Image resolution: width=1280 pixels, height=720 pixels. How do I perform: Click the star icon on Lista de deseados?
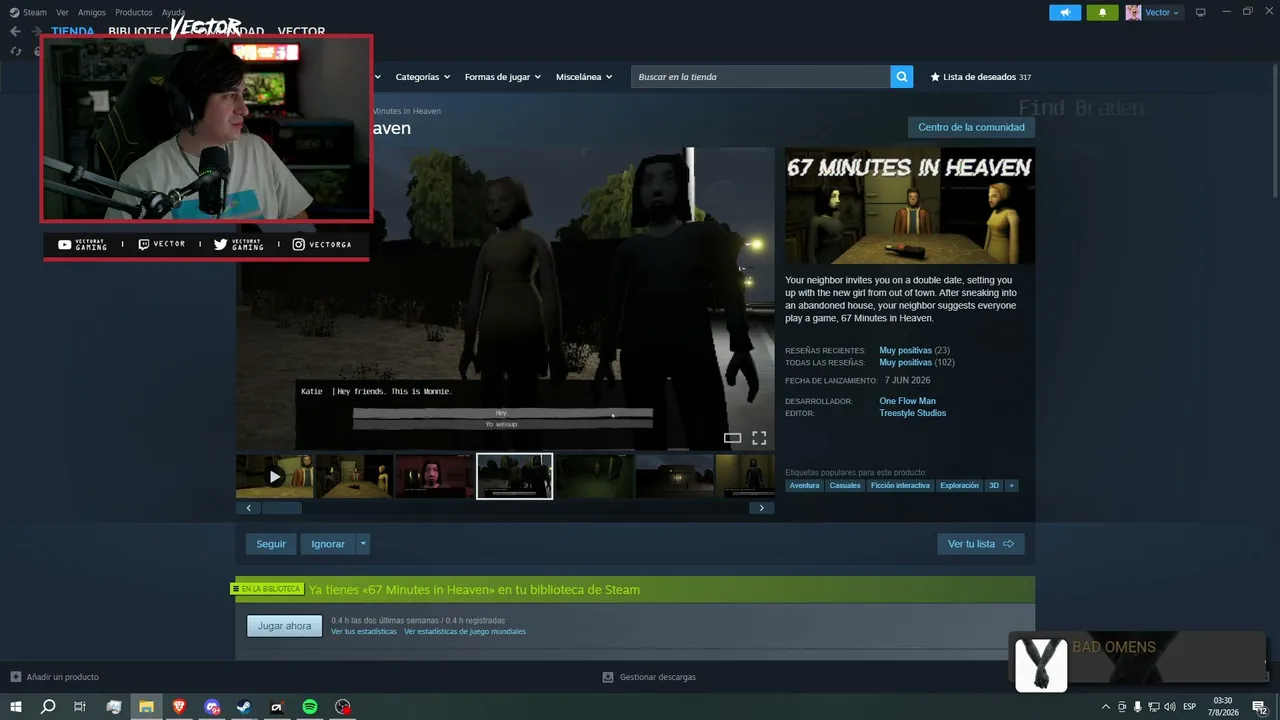(935, 77)
